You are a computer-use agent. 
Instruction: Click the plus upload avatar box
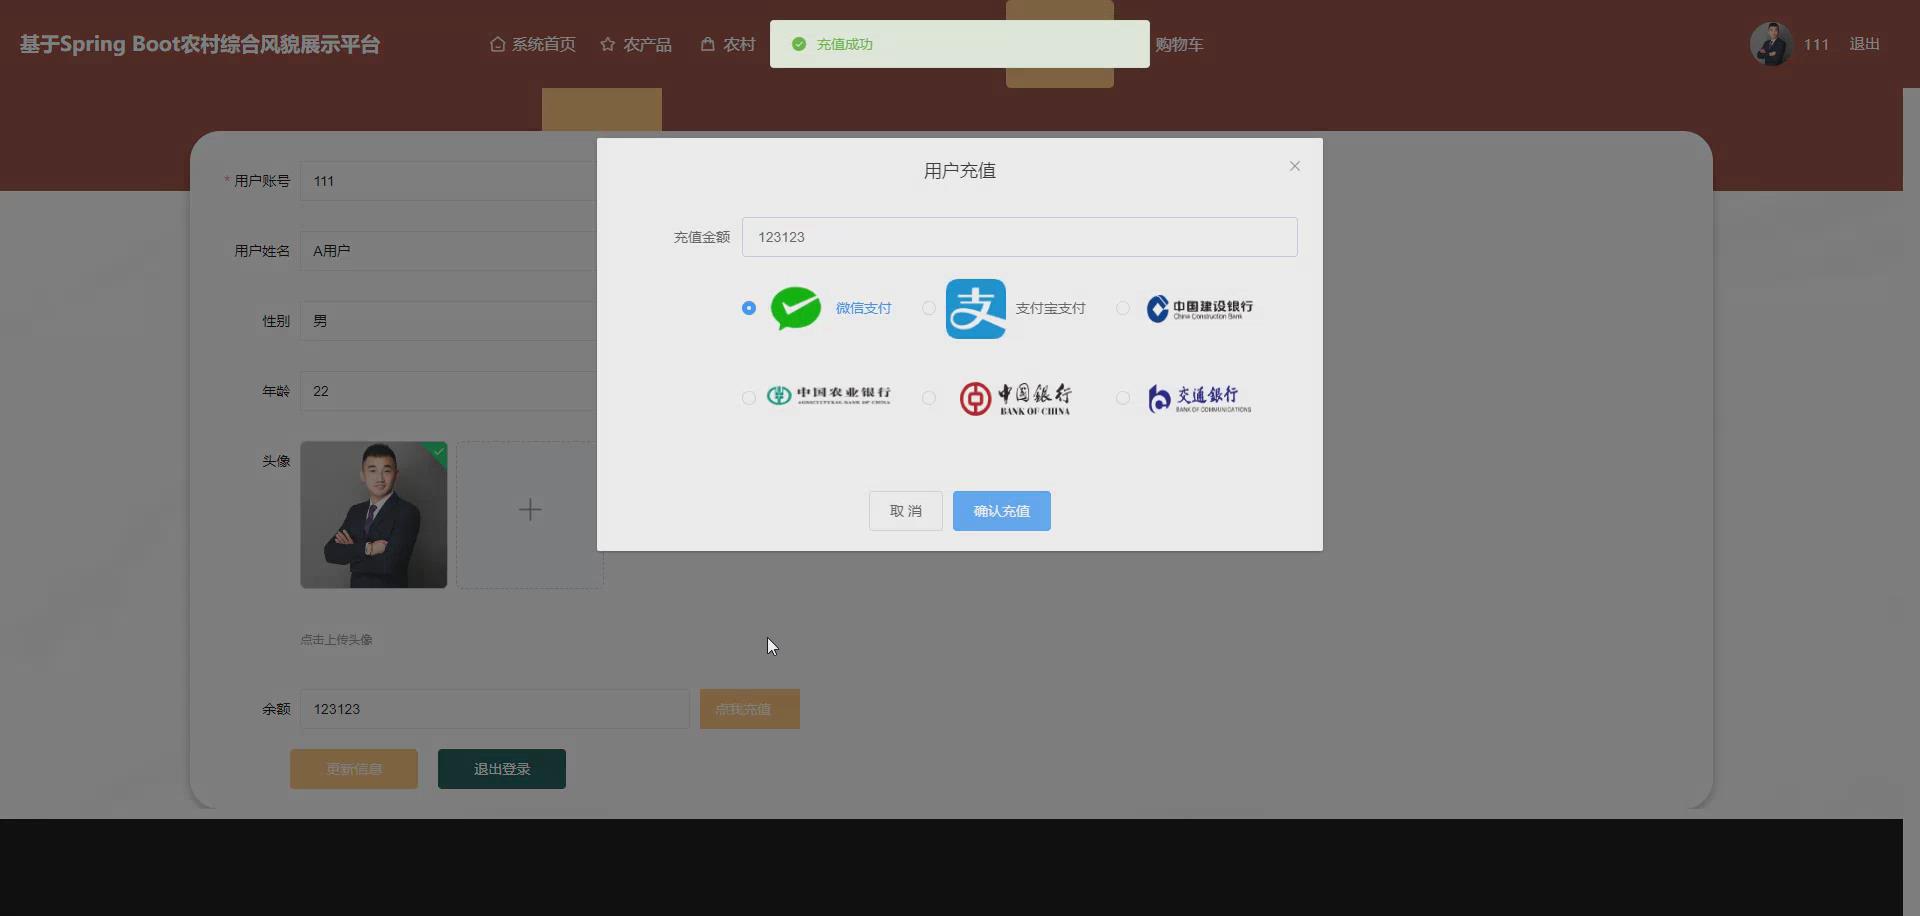530,515
